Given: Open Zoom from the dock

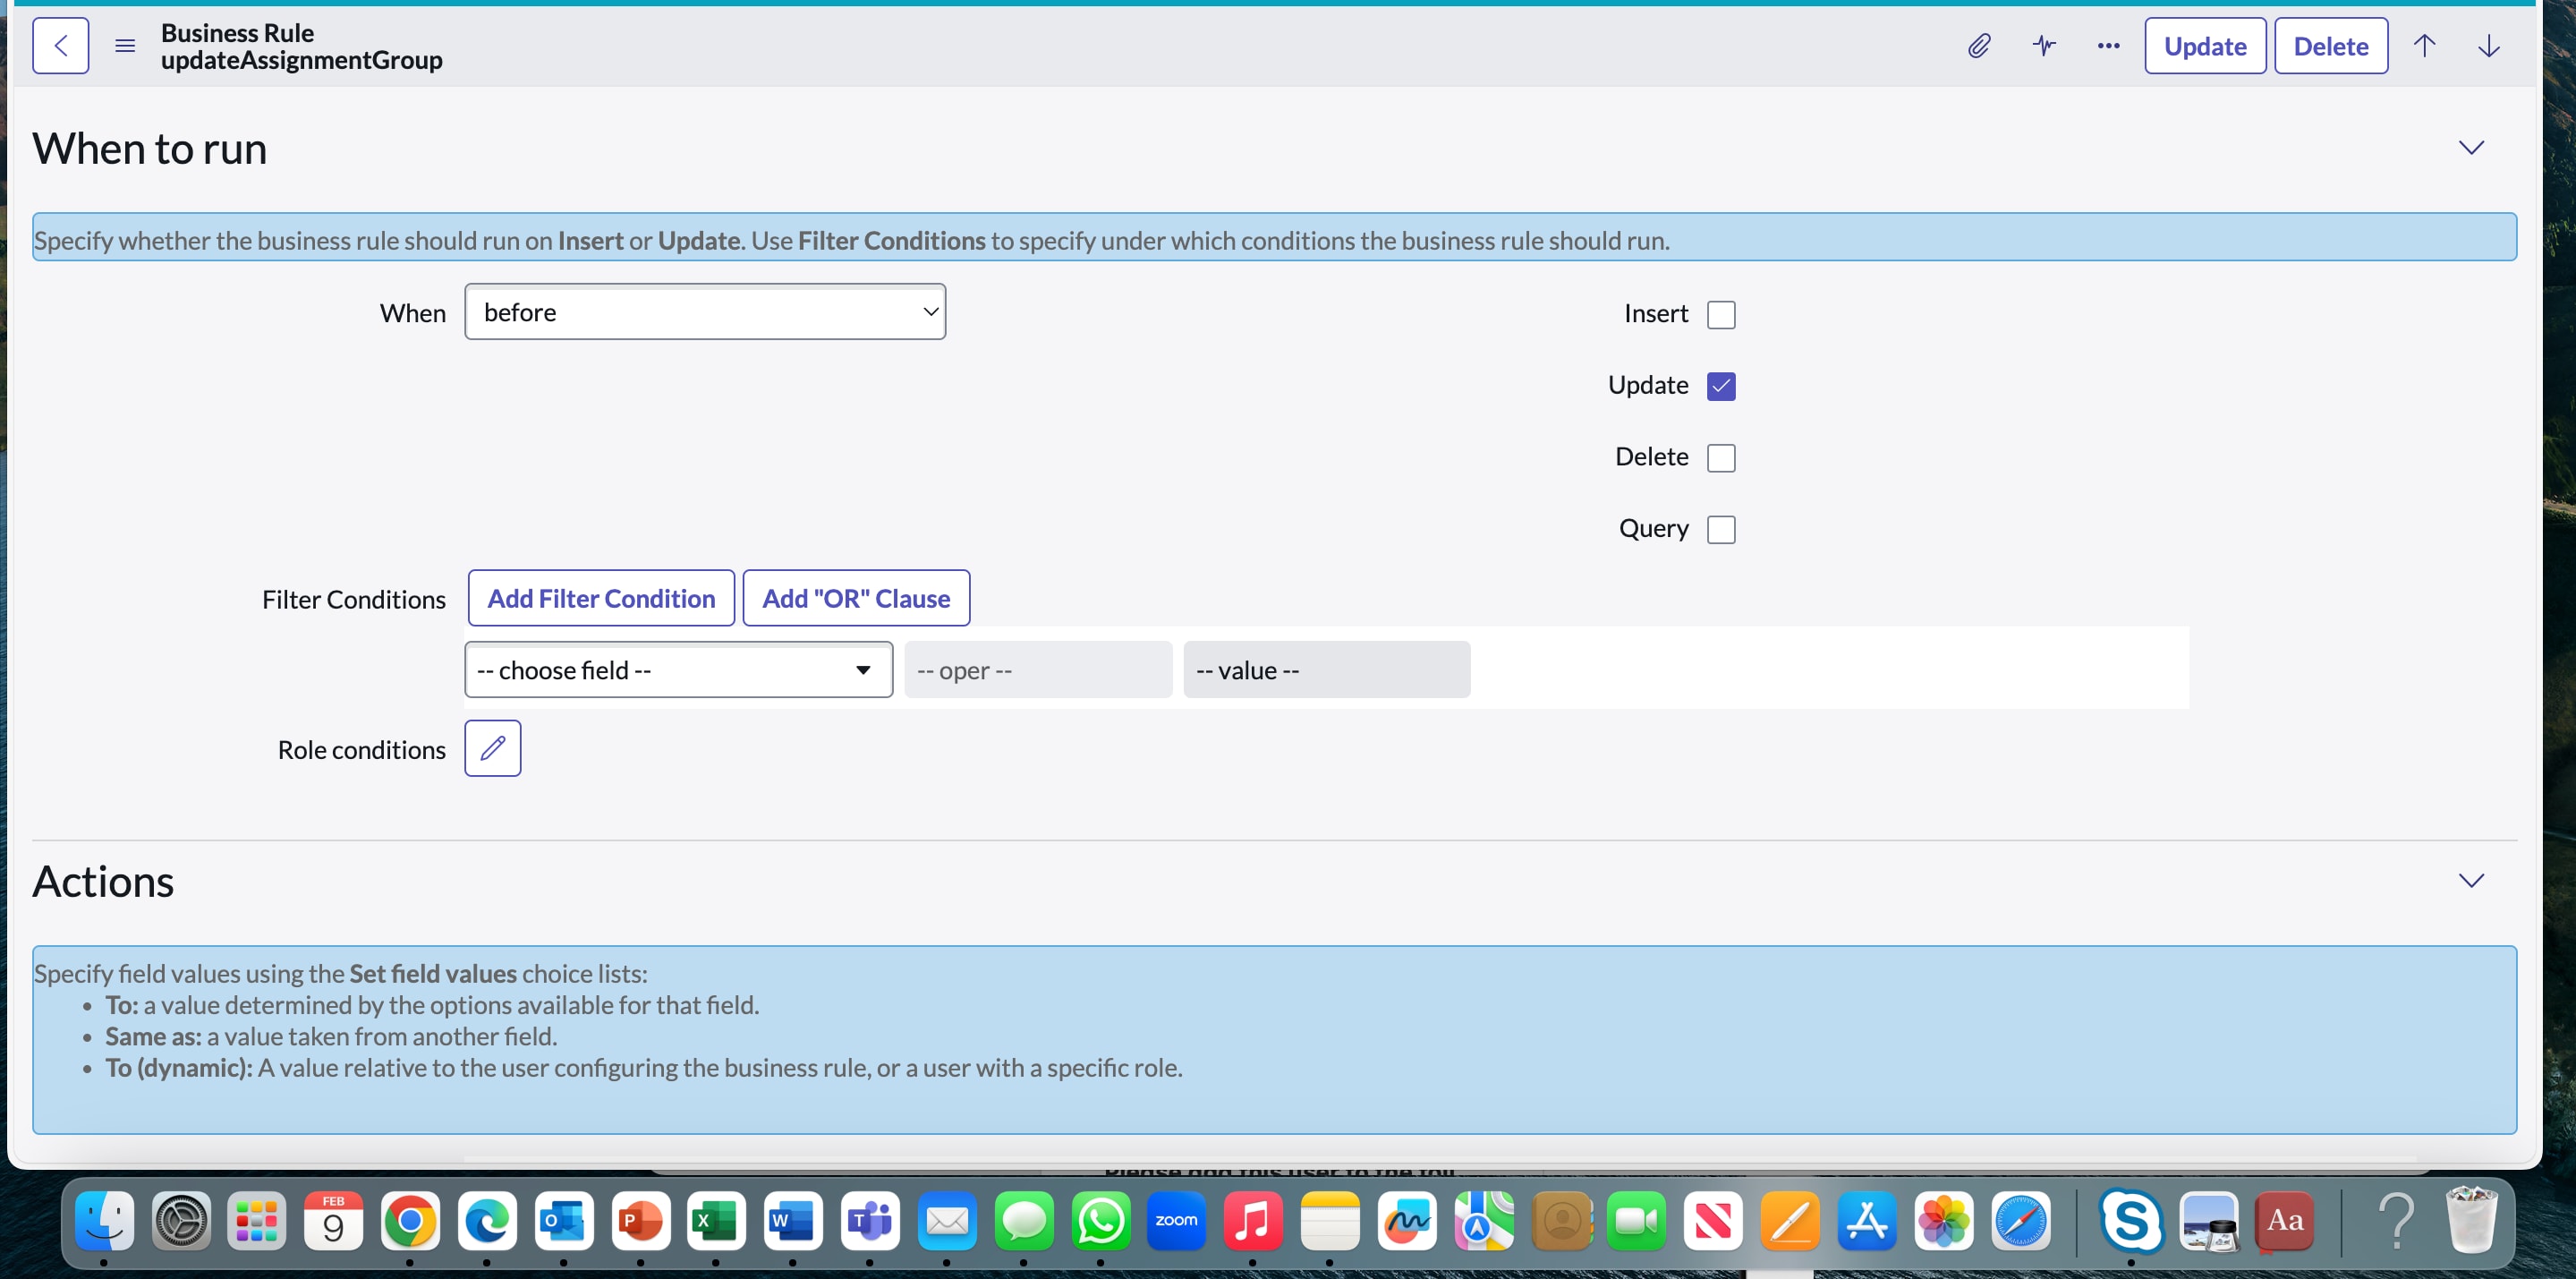Looking at the screenshot, I should pyautogui.click(x=1176, y=1221).
